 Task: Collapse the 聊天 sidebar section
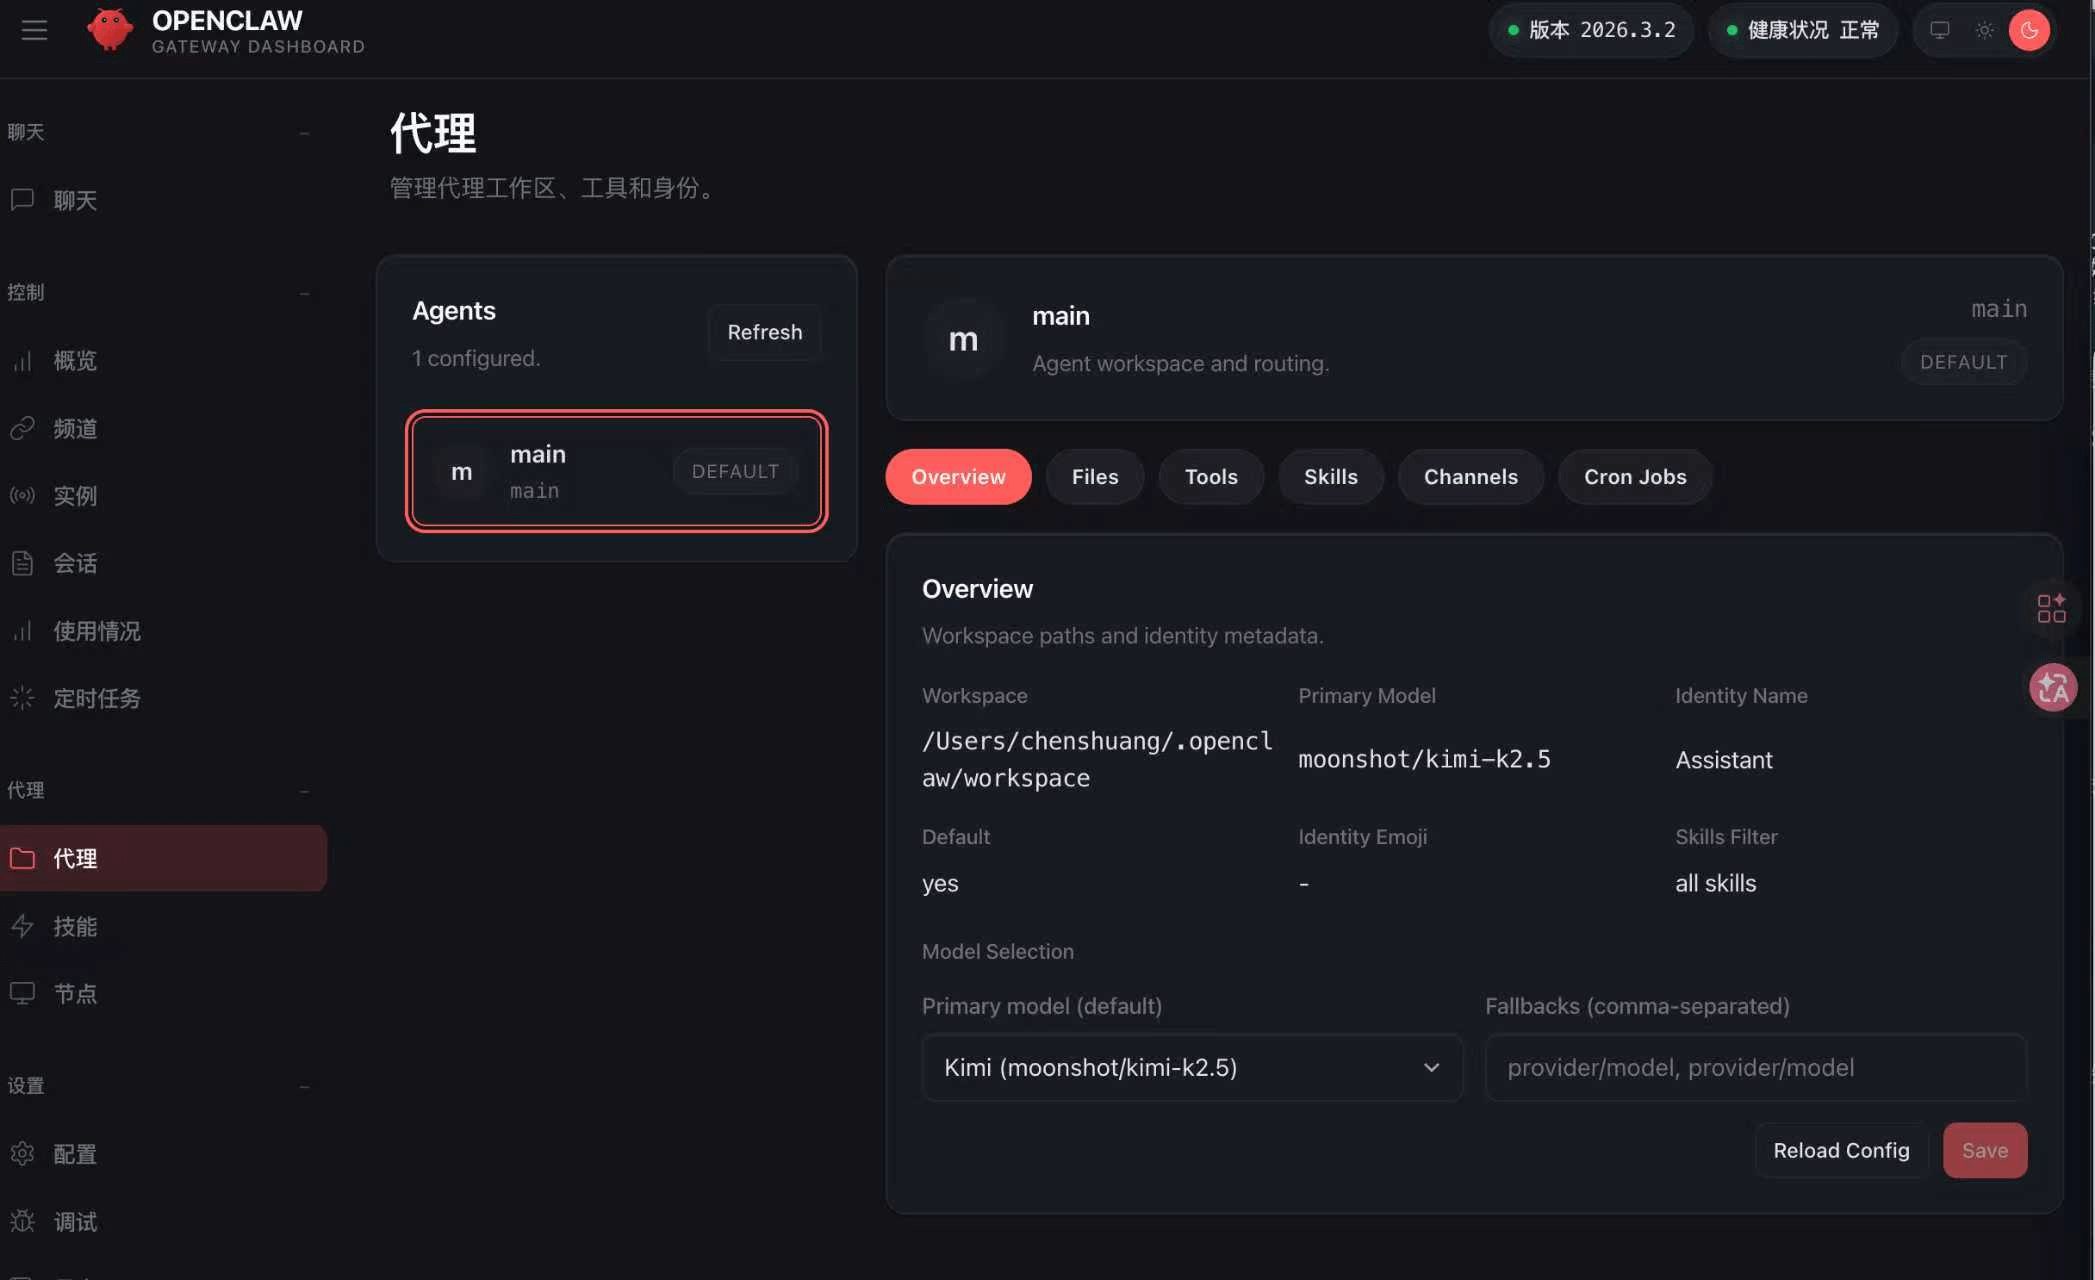(304, 132)
